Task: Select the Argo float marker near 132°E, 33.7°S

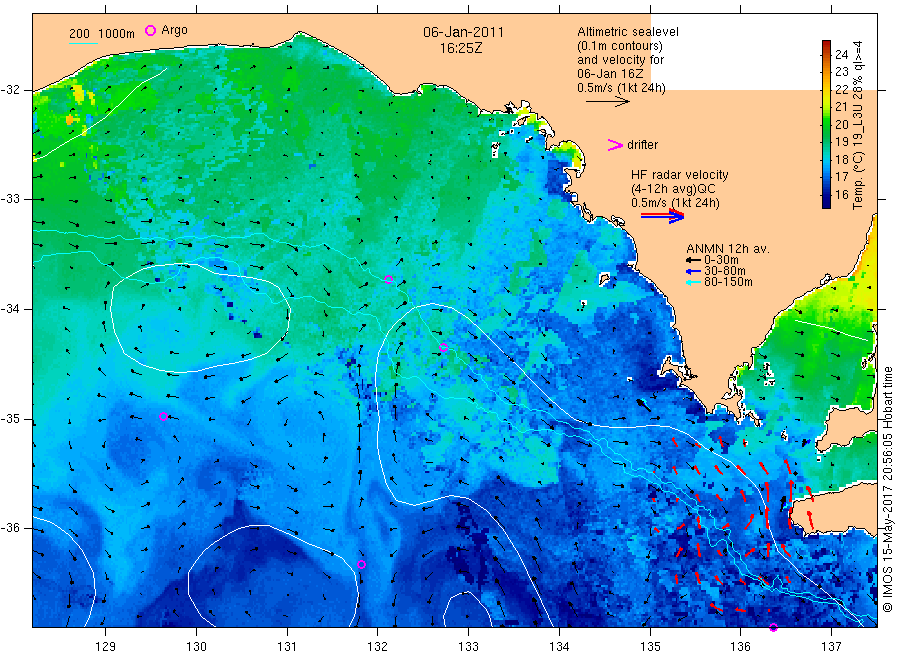Action: 389,279
